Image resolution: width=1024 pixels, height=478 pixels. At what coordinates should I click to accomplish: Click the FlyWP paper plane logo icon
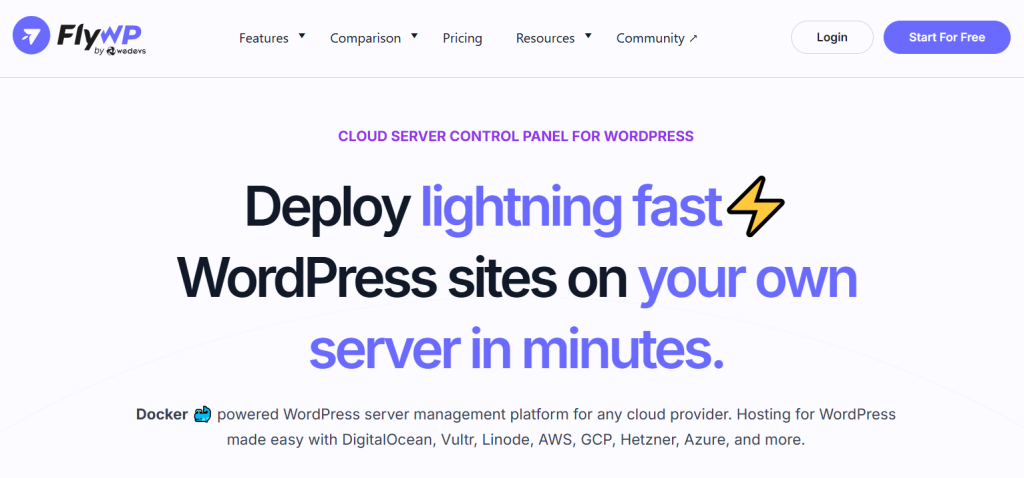34,37
